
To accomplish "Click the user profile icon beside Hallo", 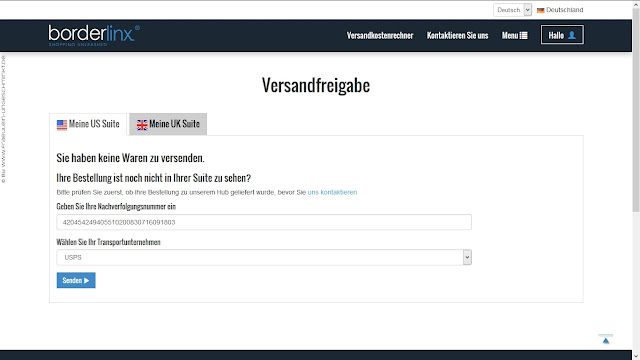I will coord(572,35).
